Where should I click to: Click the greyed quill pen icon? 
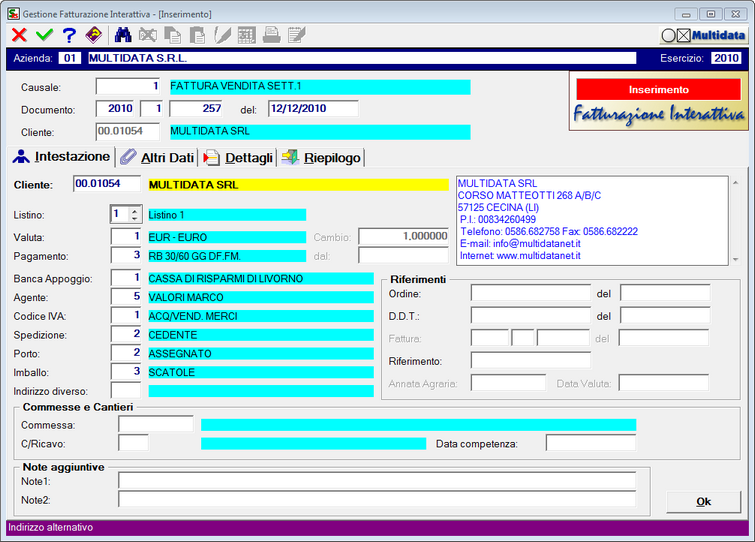coord(222,35)
